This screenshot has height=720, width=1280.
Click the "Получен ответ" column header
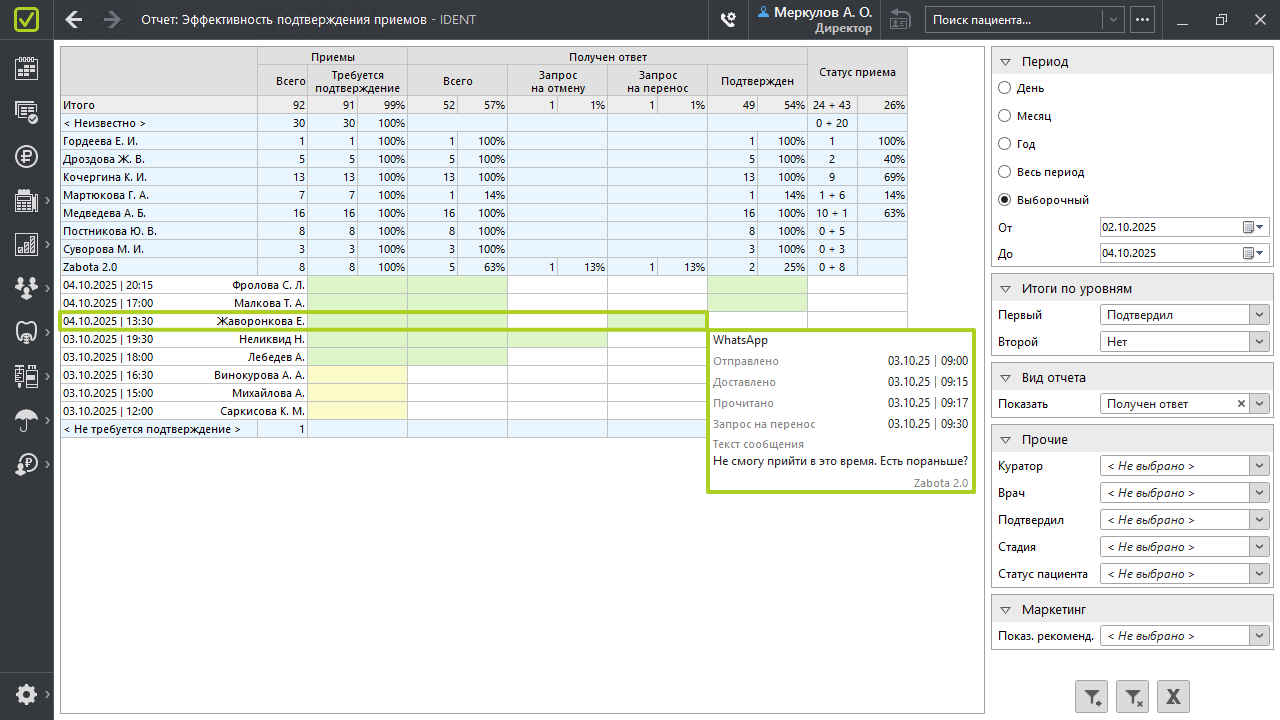607,57
